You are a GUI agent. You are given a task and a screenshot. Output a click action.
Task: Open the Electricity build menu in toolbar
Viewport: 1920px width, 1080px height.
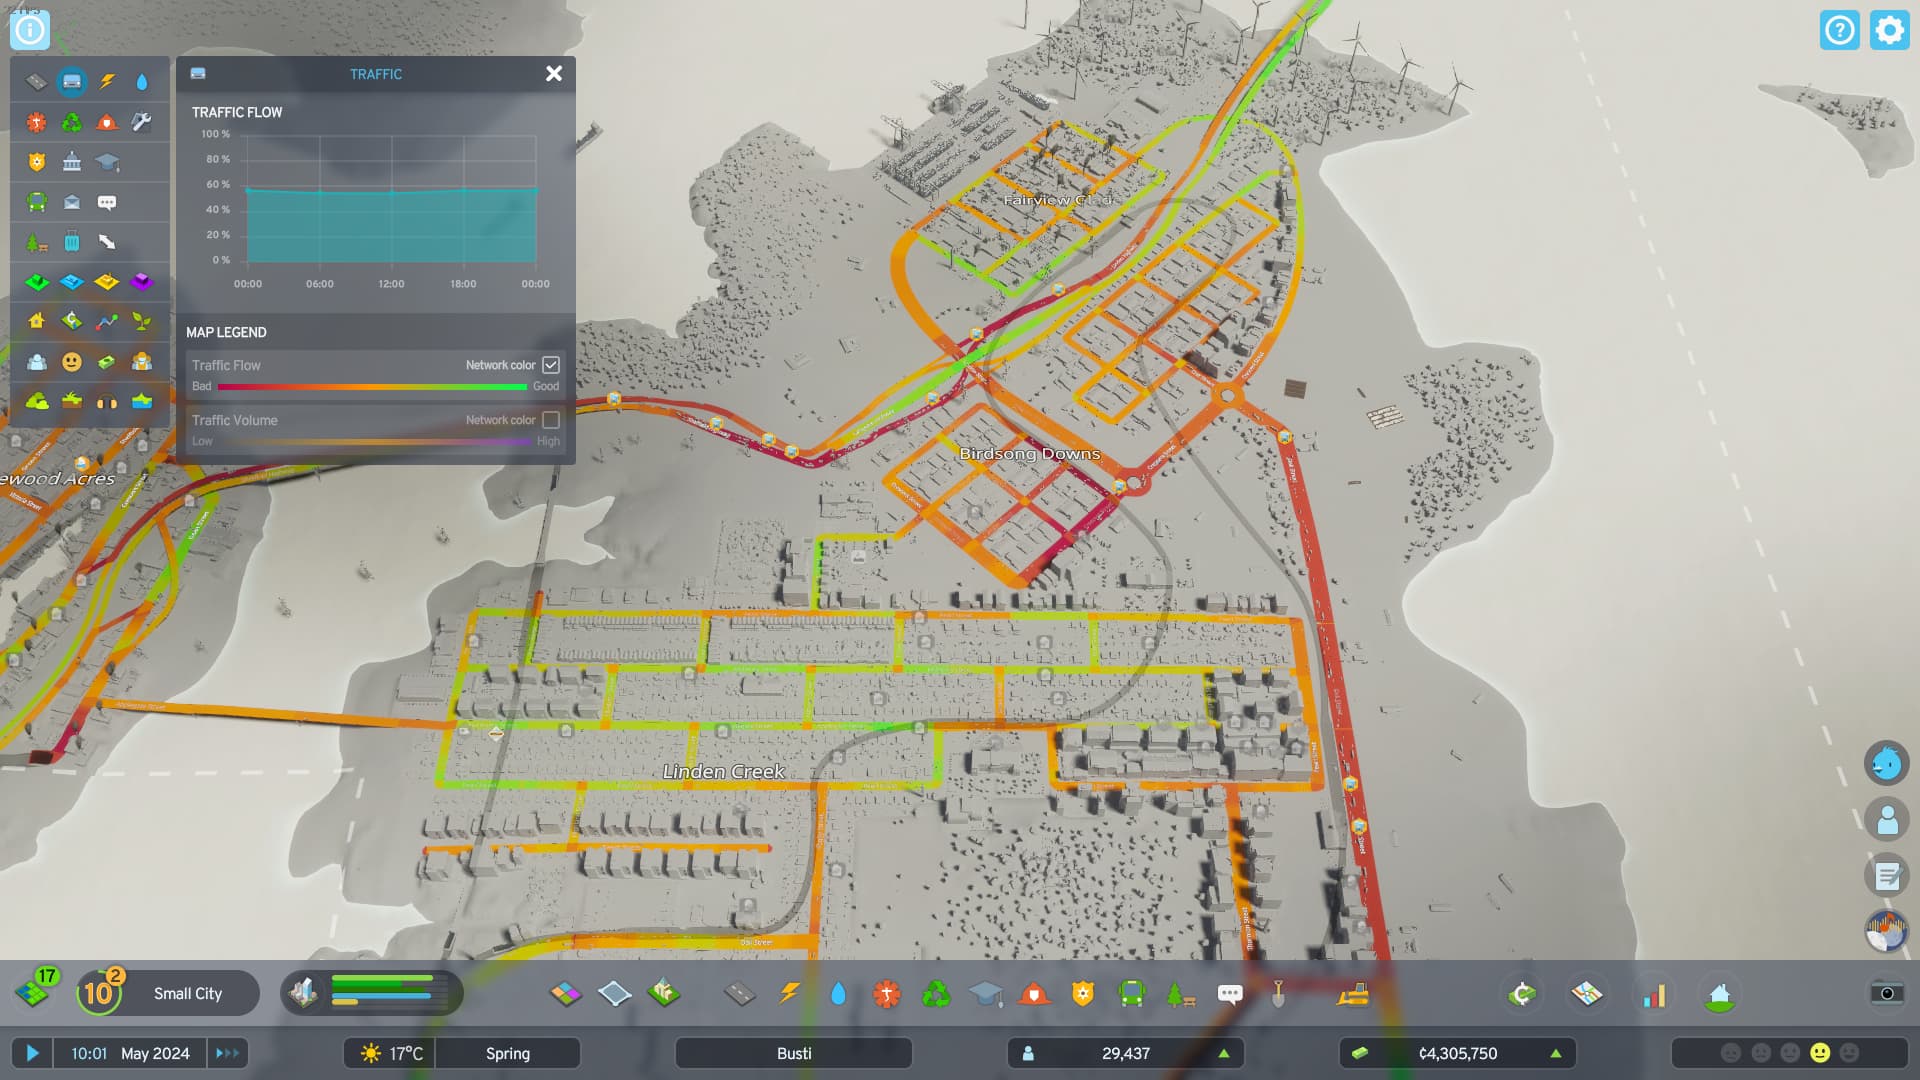790,994
